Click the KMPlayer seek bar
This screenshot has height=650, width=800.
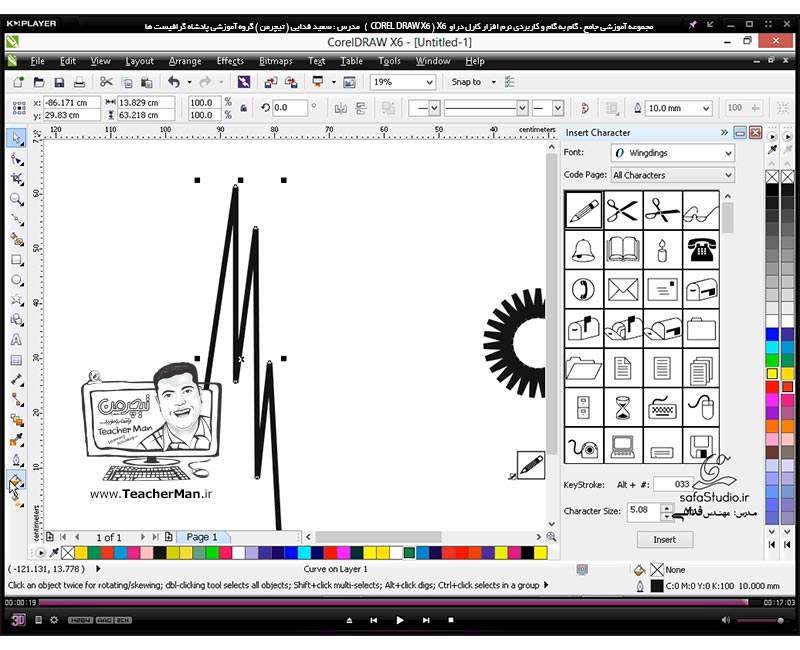(393, 602)
